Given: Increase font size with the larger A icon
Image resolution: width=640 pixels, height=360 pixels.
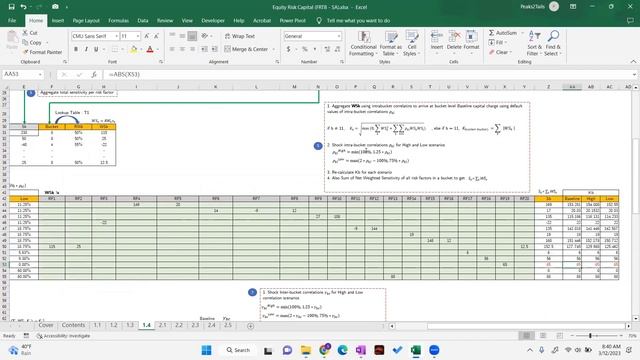Looking at the screenshot, I should pyautogui.click(x=147, y=36).
